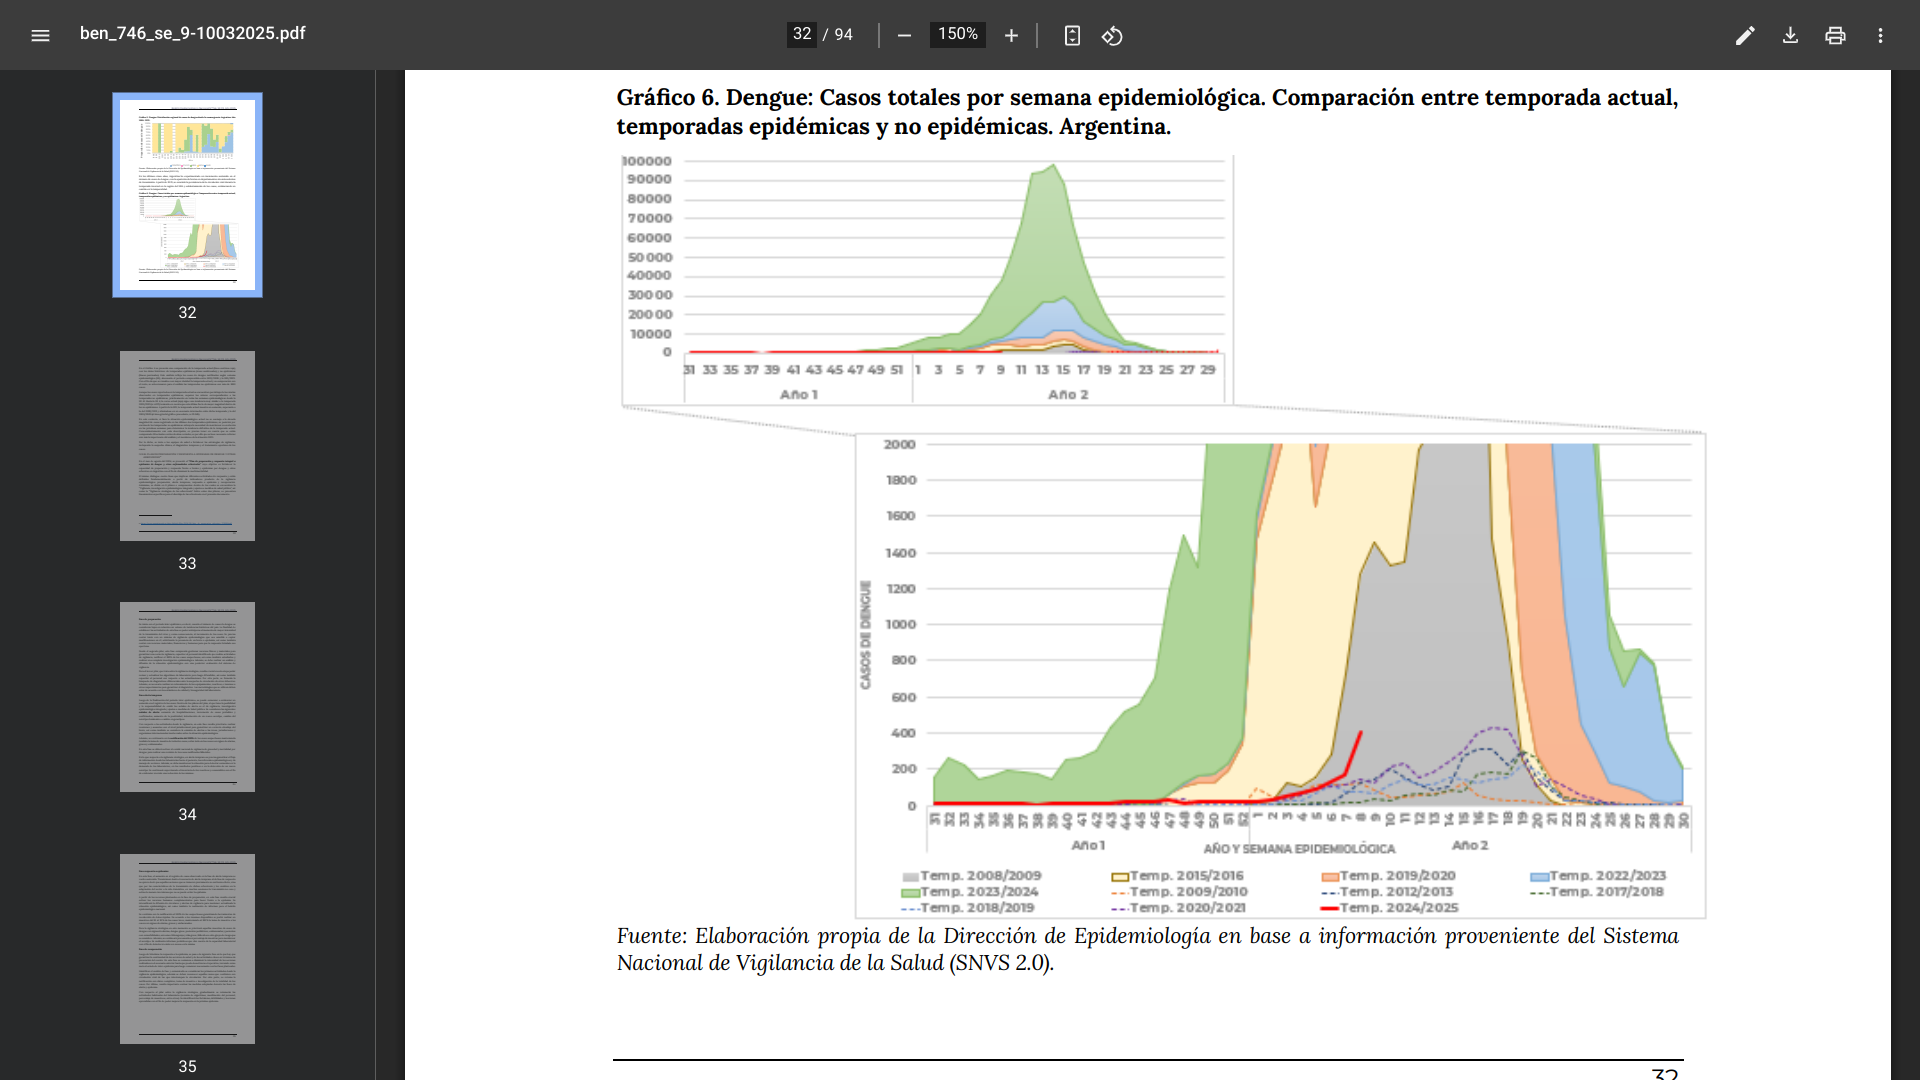
Task: Click the zoom out minus icon
Action: coord(904,36)
